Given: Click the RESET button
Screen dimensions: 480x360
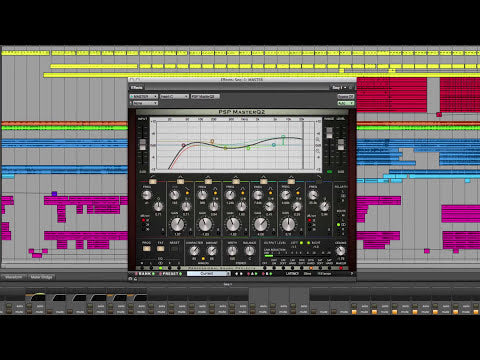Looking at the screenshot, I should [x=174, y=249].
